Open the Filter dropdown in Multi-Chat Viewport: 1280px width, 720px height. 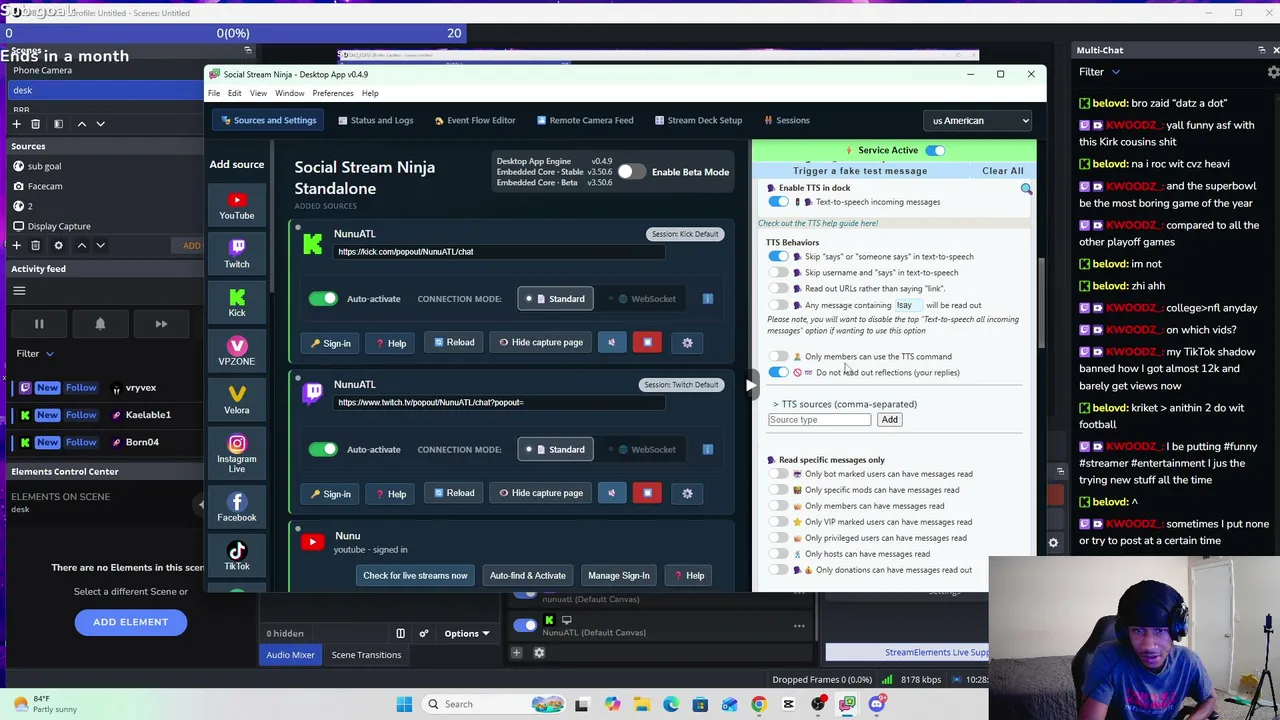click(1099, 72)
